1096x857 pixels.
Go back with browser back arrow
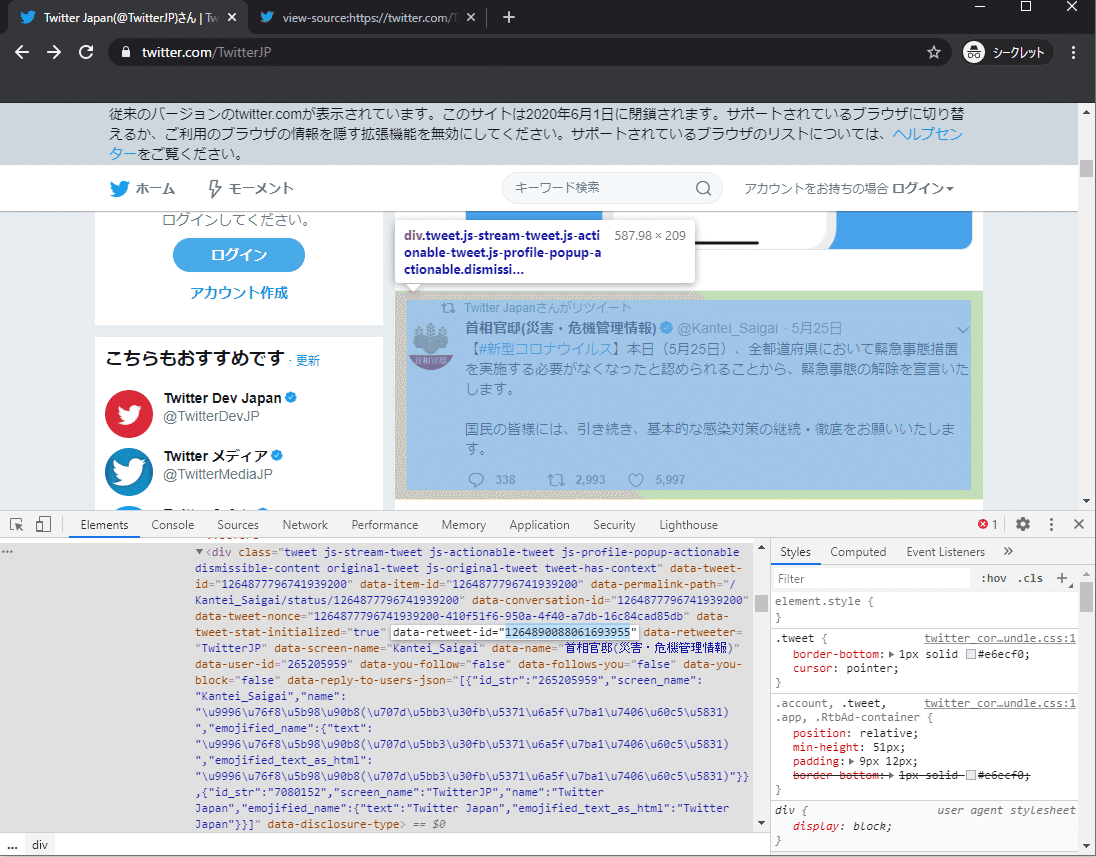(x=22, y=52)
